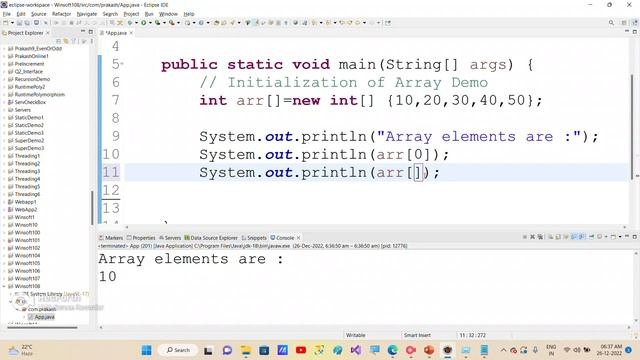Viewport: 640px width, 360px height.
Task: Open the Navigate menu
Action: click(87, 14)
